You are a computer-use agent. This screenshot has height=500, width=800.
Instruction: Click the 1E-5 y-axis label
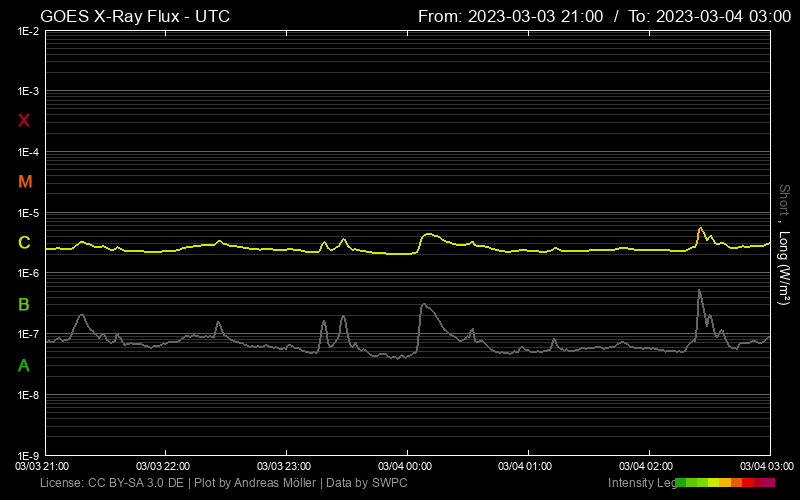click(x=29, y=213)
